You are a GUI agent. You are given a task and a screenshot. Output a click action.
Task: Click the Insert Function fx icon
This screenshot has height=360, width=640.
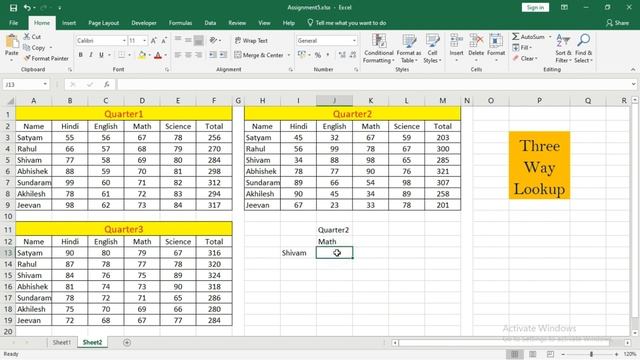click(107, 84)
